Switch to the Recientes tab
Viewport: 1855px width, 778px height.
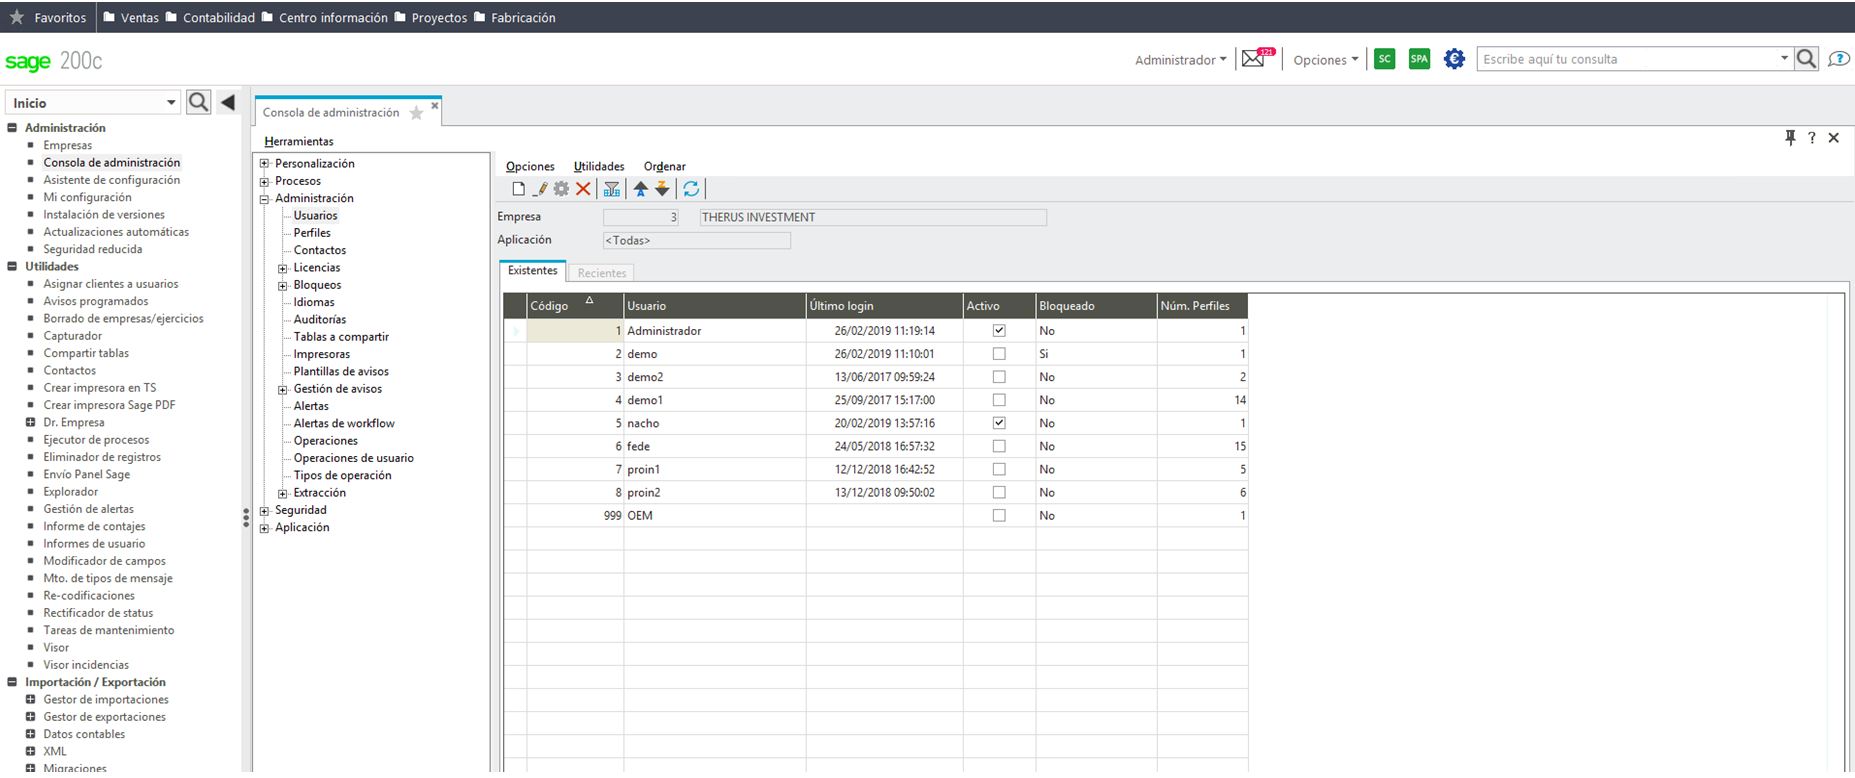tap(602, 272)
